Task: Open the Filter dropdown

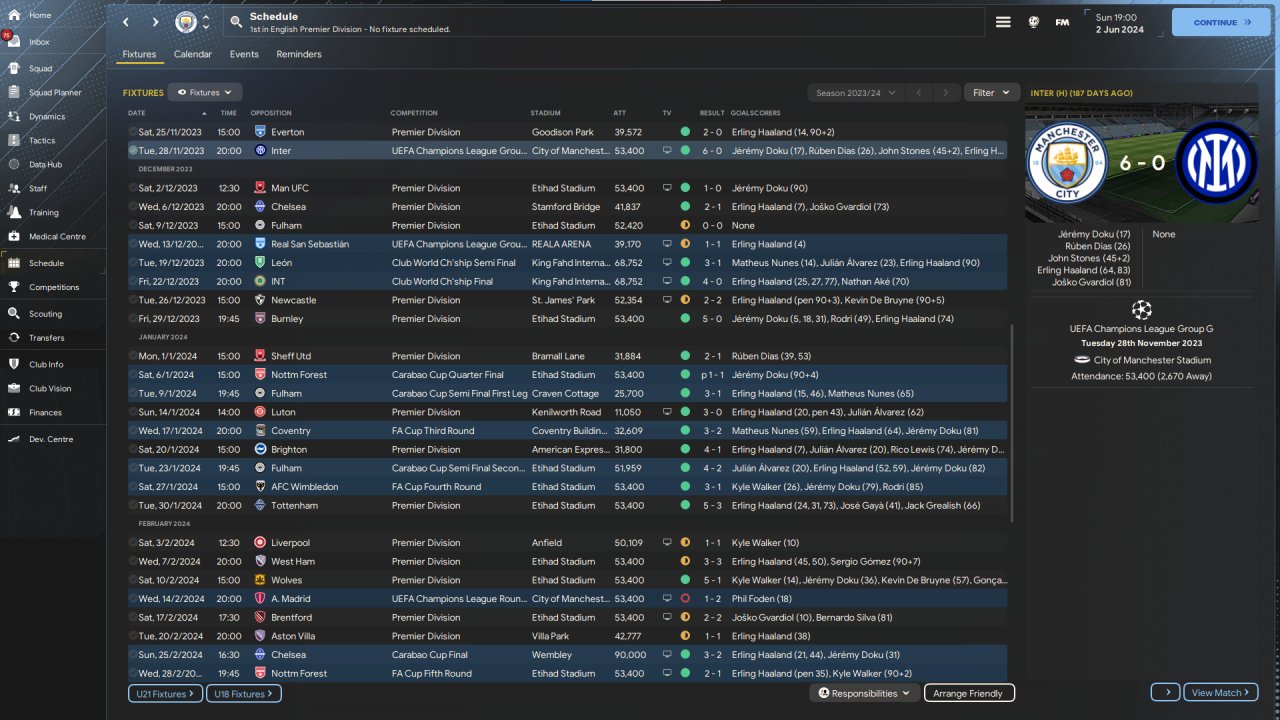Action: click(992, 92)
